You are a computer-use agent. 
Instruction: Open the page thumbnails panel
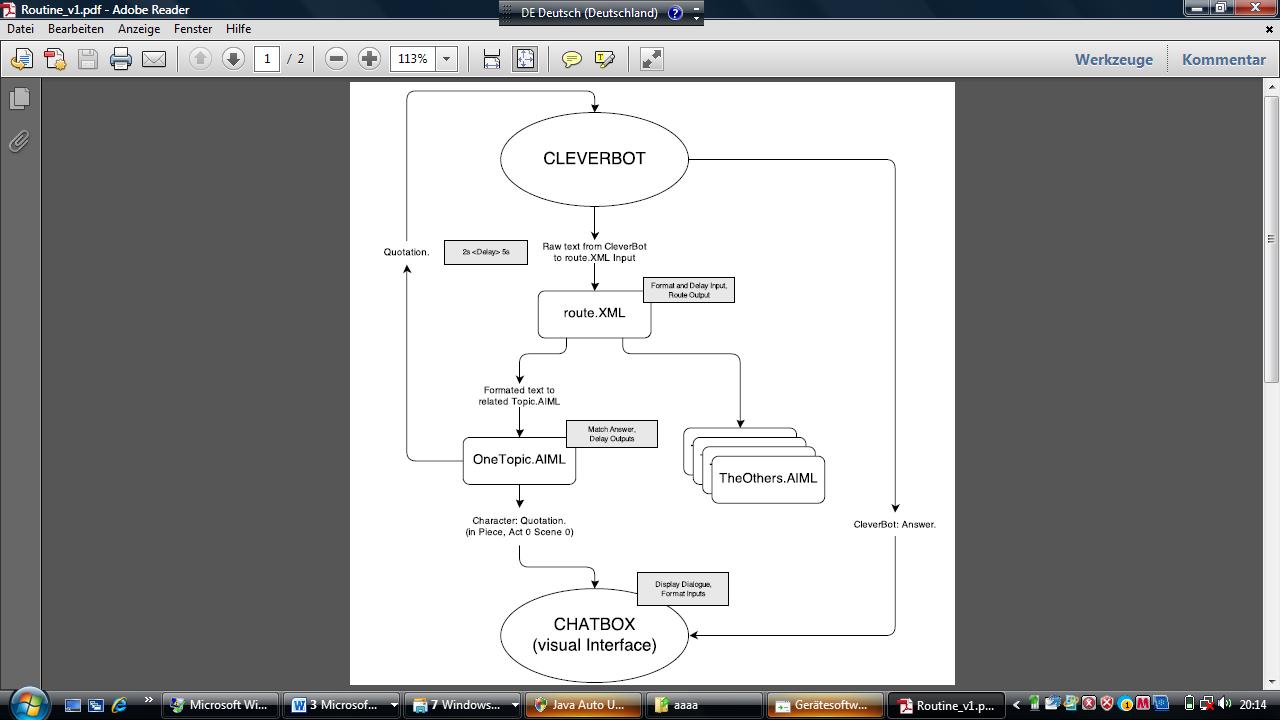[x=19, y=98]
